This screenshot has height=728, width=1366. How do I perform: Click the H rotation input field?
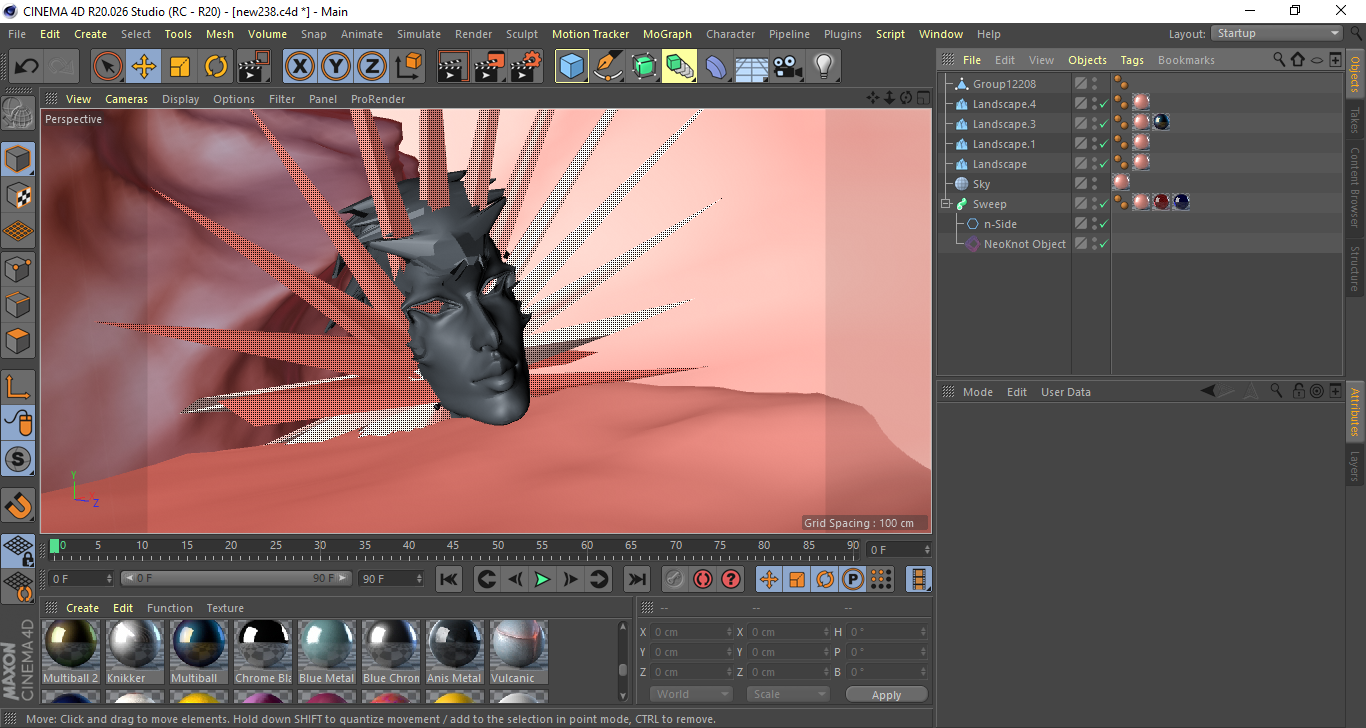point(887,632)
